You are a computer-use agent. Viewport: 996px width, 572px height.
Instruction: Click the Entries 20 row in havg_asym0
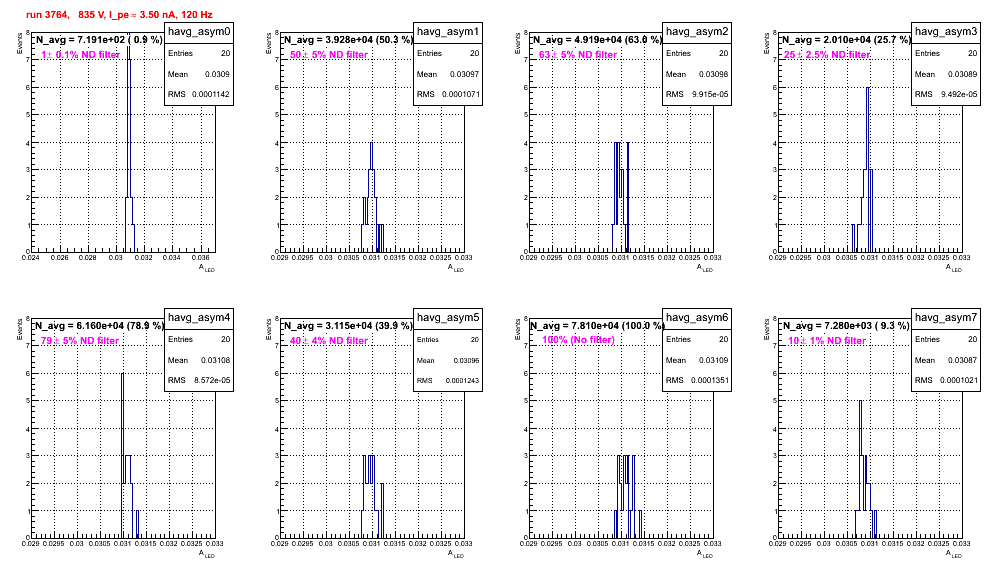click(x=199, y=53)
